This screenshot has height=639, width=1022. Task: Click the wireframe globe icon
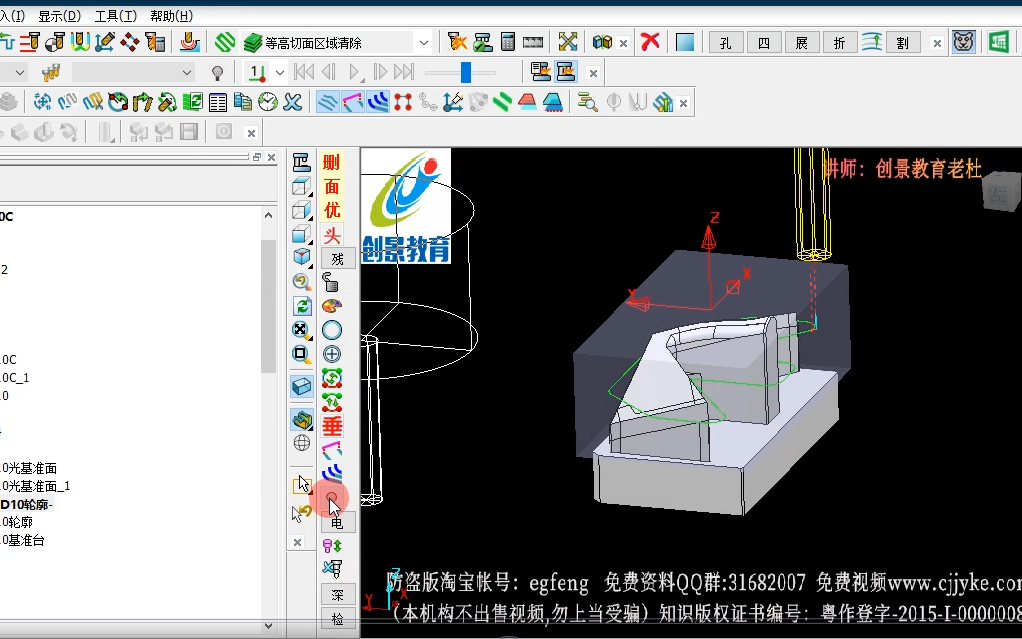coord(302,443)
